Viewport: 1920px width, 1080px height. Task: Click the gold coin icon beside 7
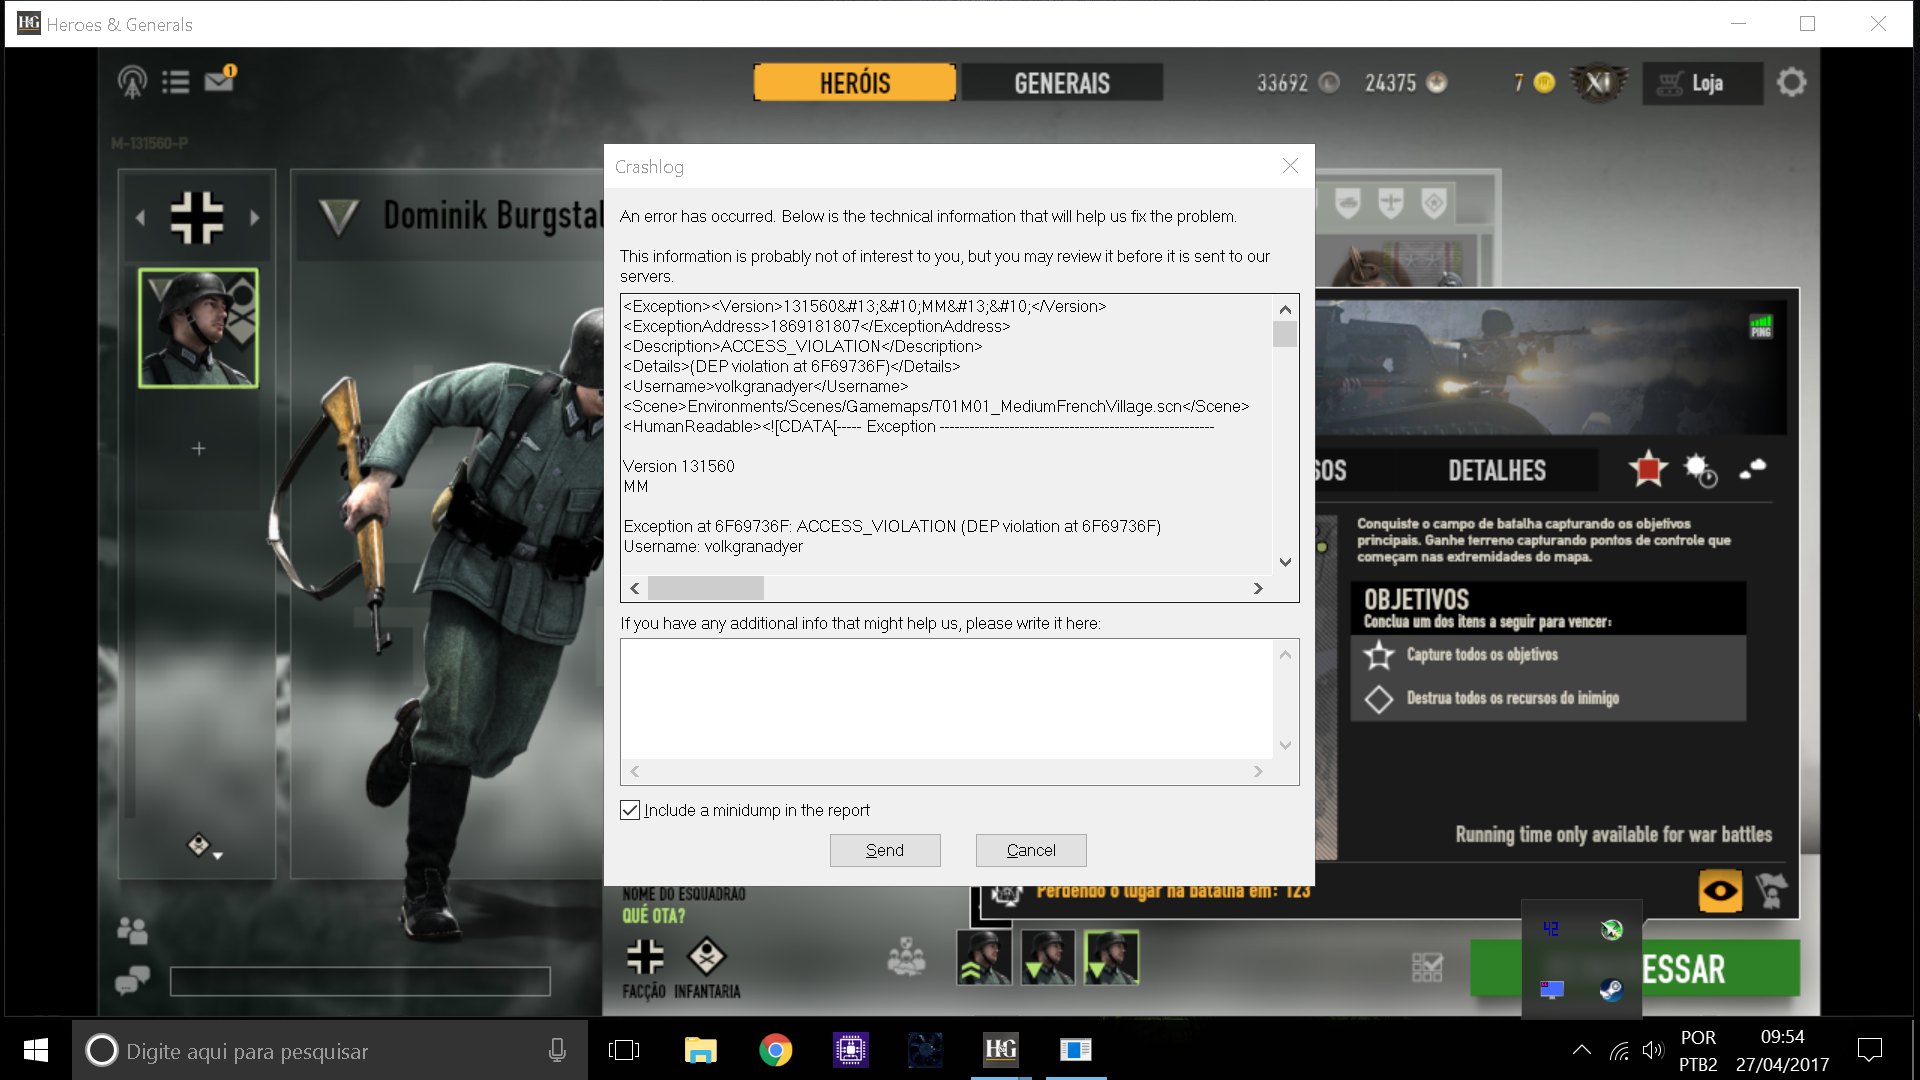[1545, 82]
